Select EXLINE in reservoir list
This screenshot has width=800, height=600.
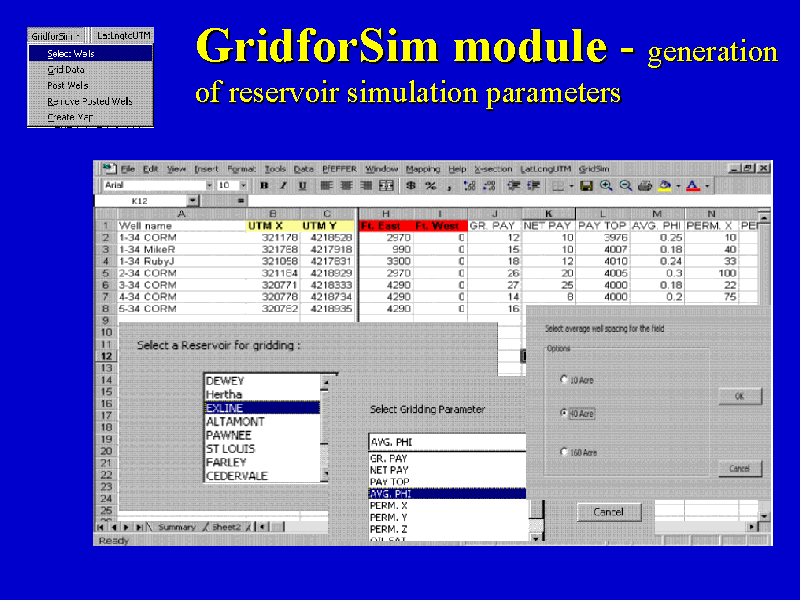click(262, 408)
